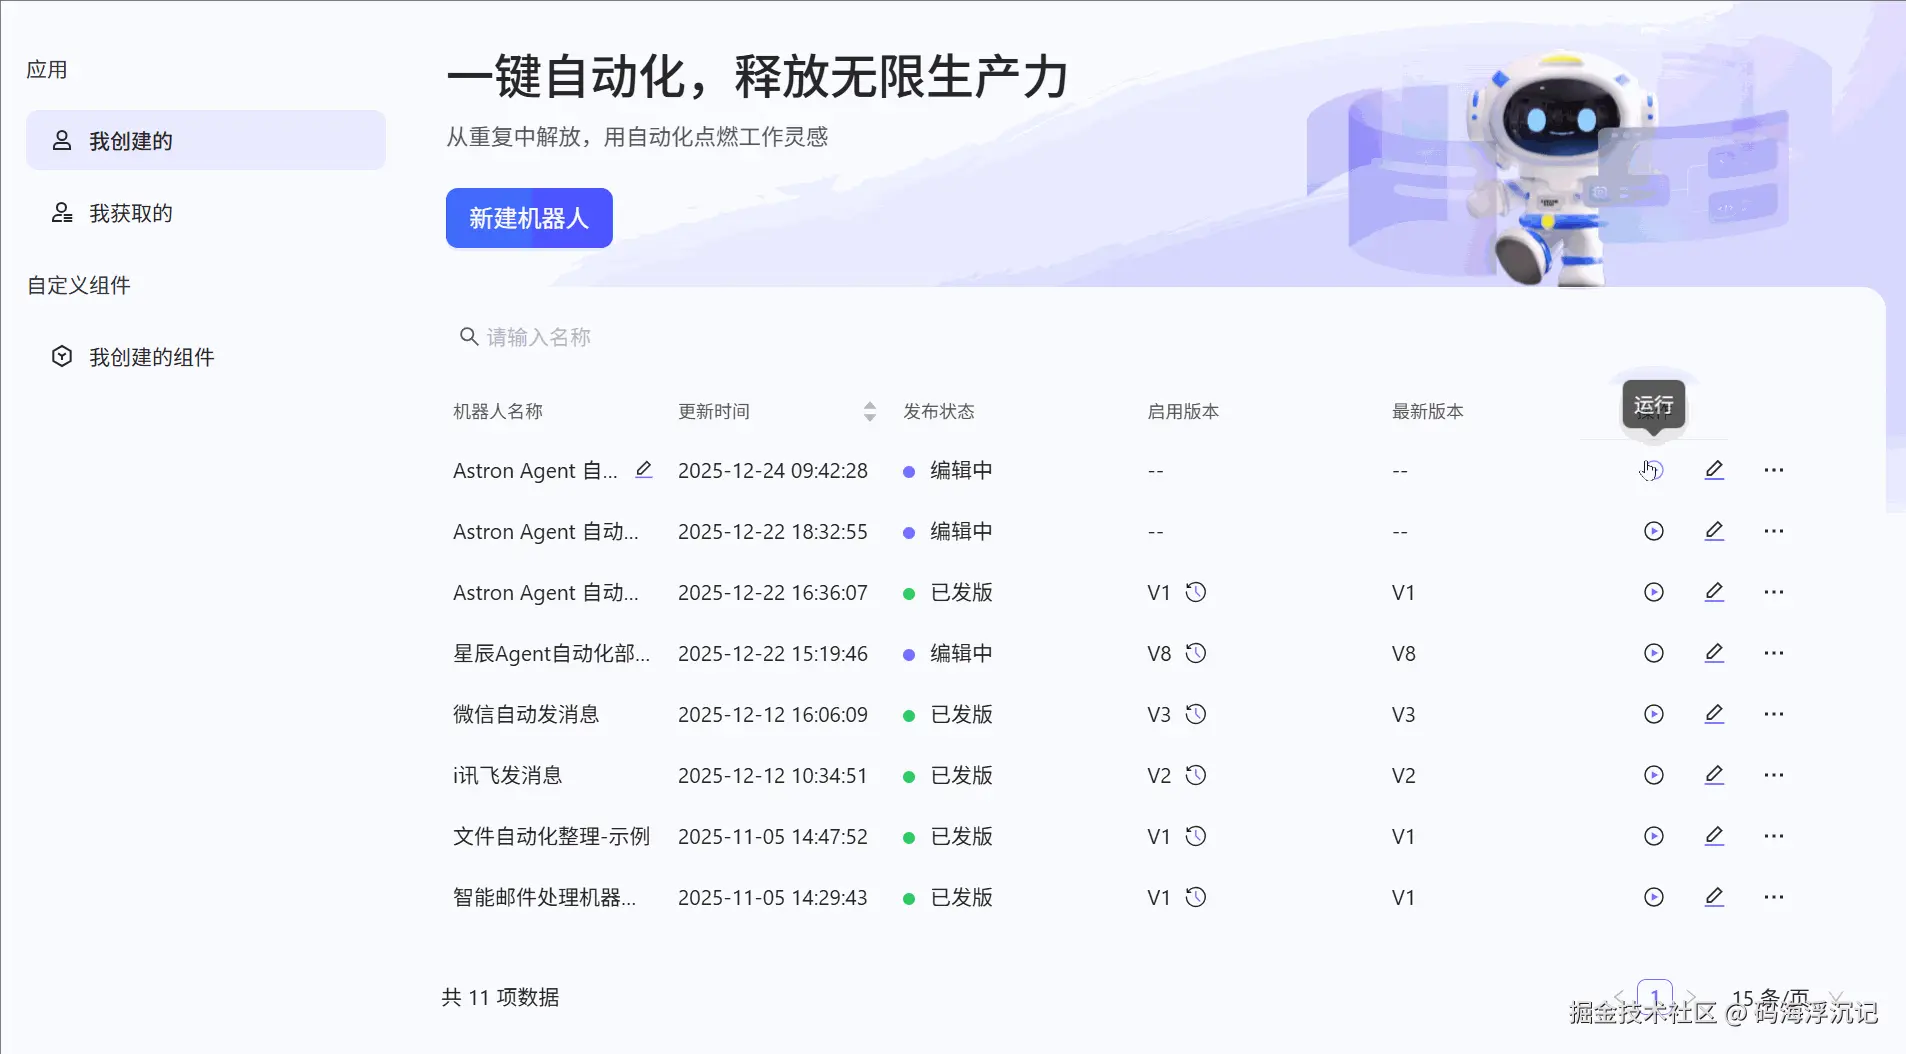The height and width of the screenshot is (1054, 1906).
Task: Switch to 我获取的 in the sidebar
Action: [206, 213]
